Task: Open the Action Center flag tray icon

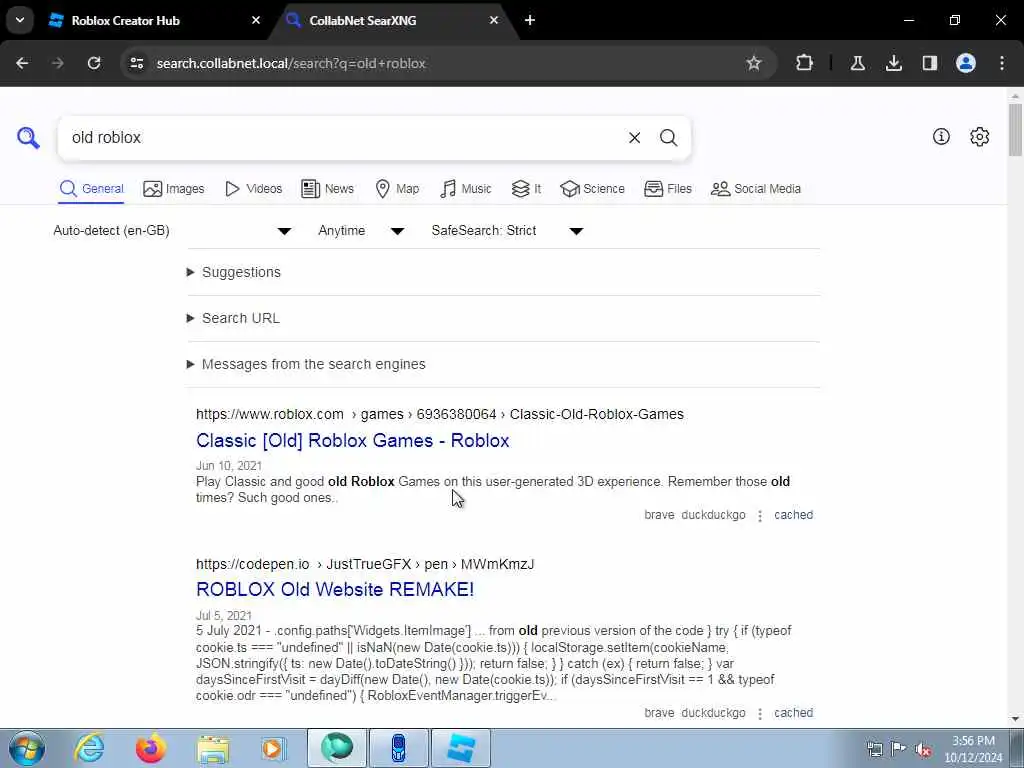Action: click(899, 749)
